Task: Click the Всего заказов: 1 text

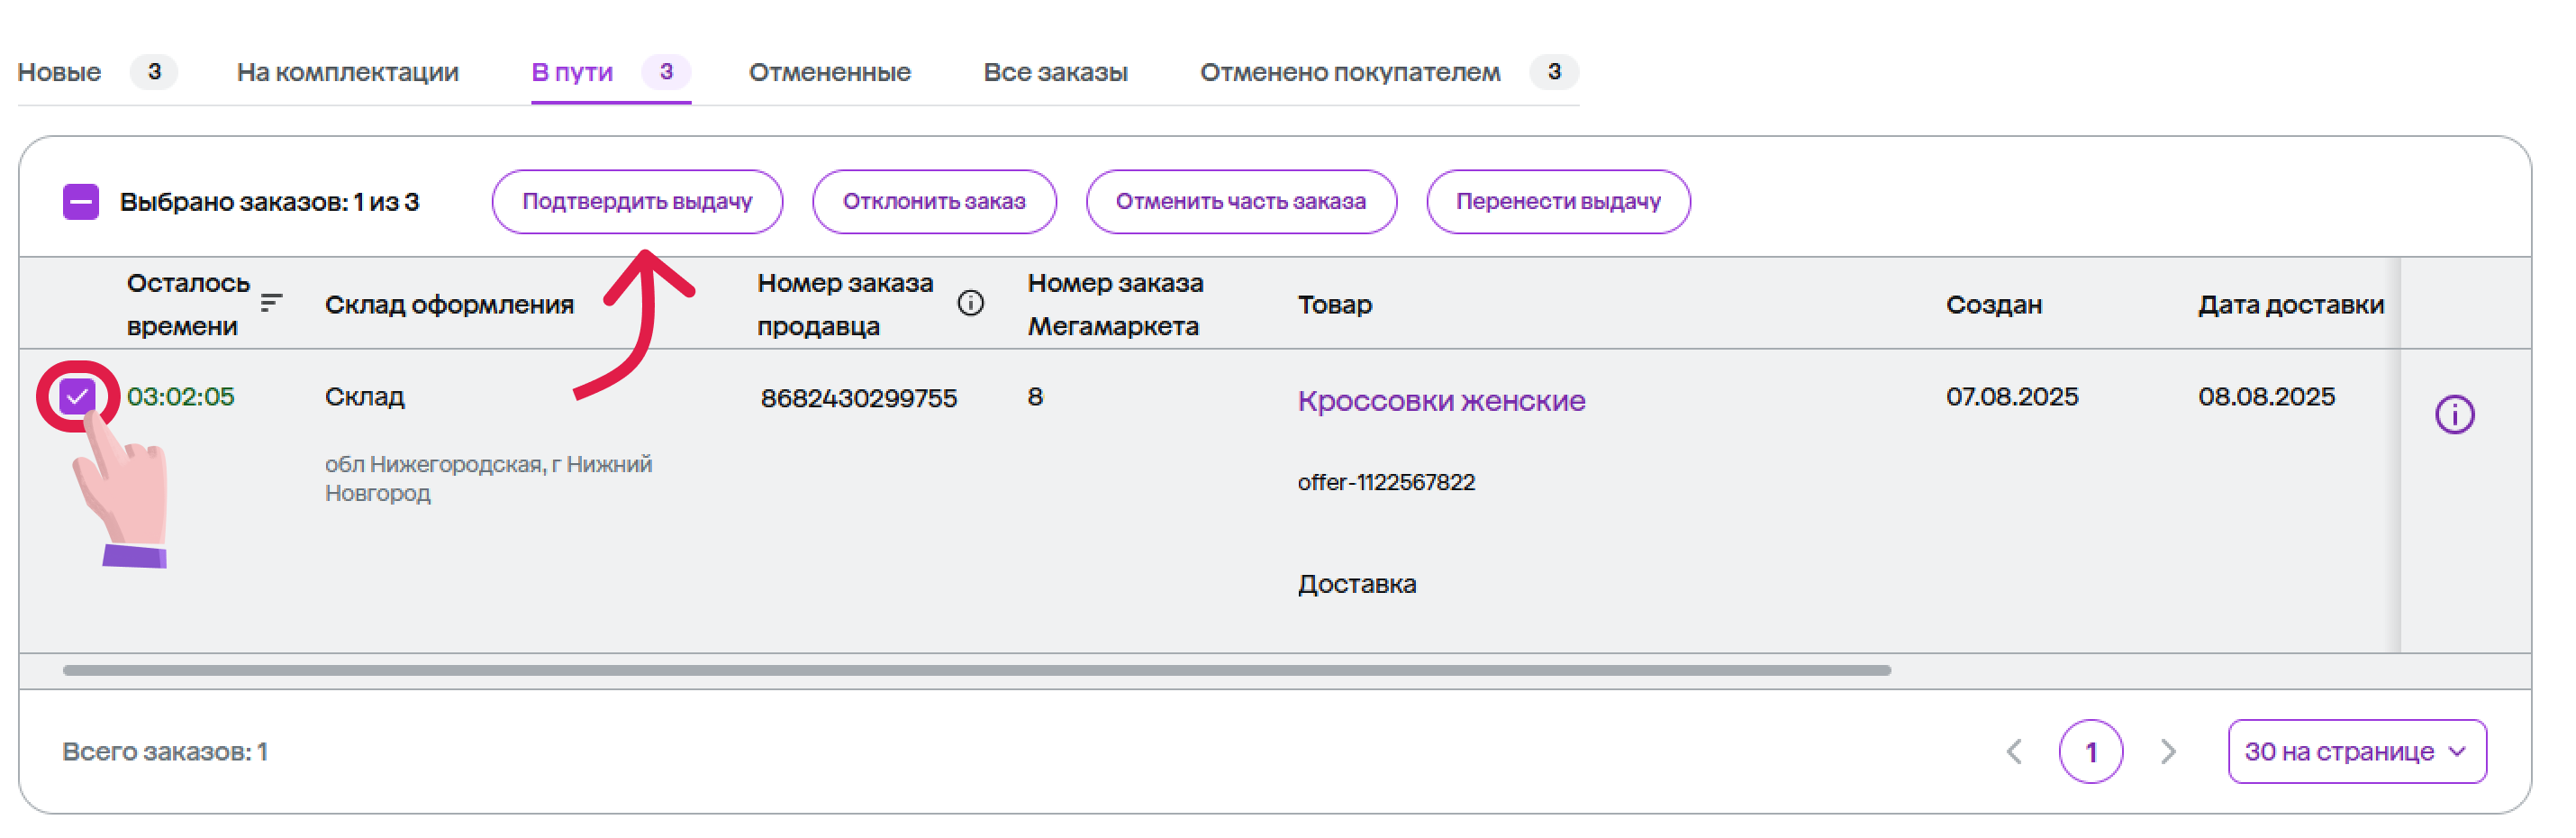Action: click(164, 751)
